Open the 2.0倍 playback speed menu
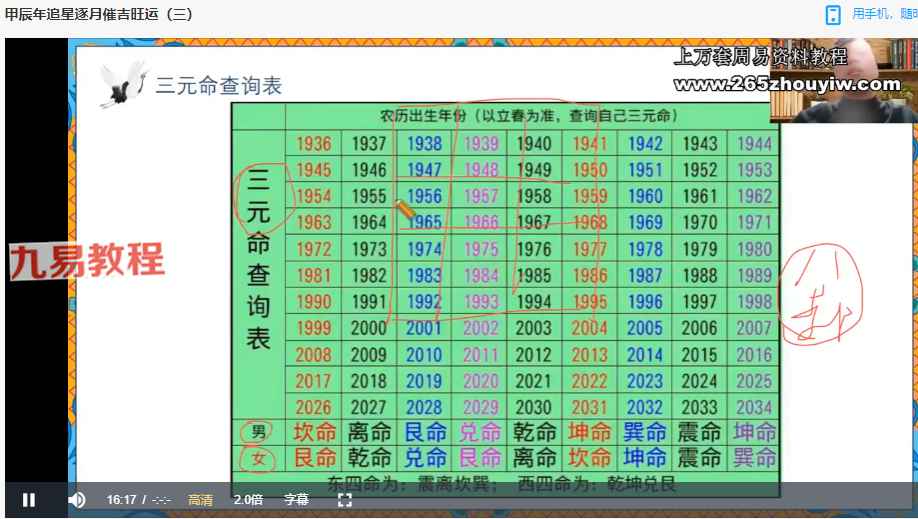918x519 pixels. coord(249,500)
